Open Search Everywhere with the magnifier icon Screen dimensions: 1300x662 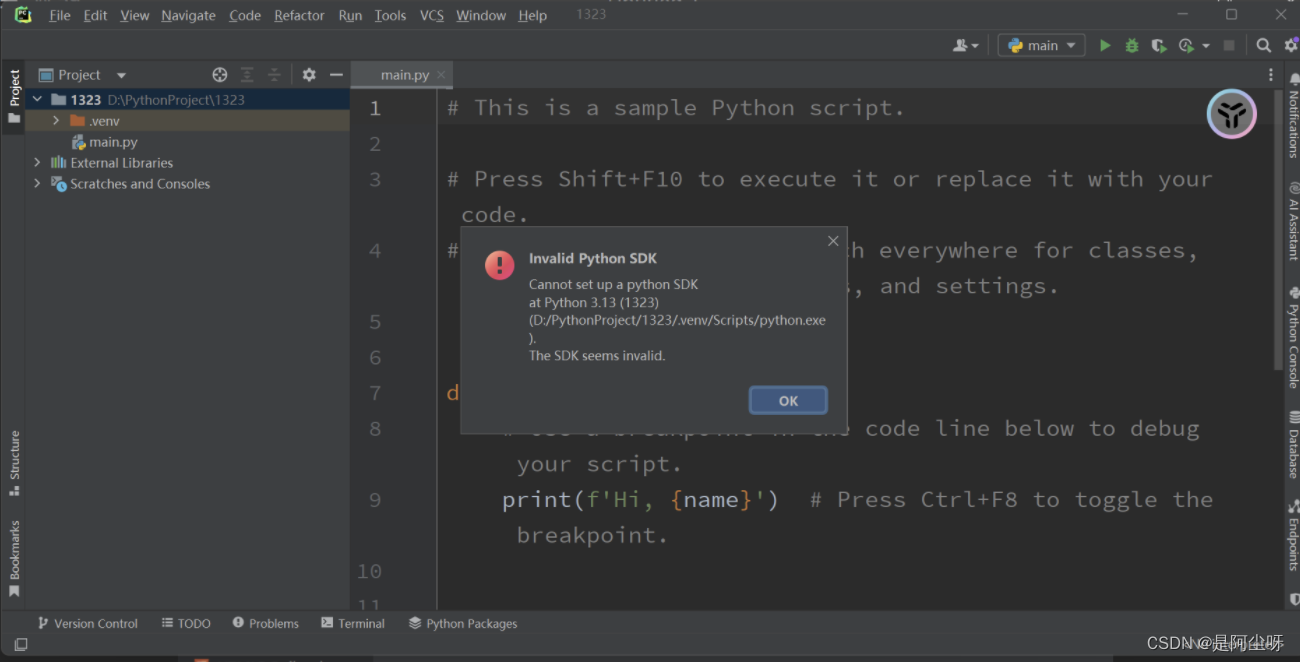point(1262,45)
